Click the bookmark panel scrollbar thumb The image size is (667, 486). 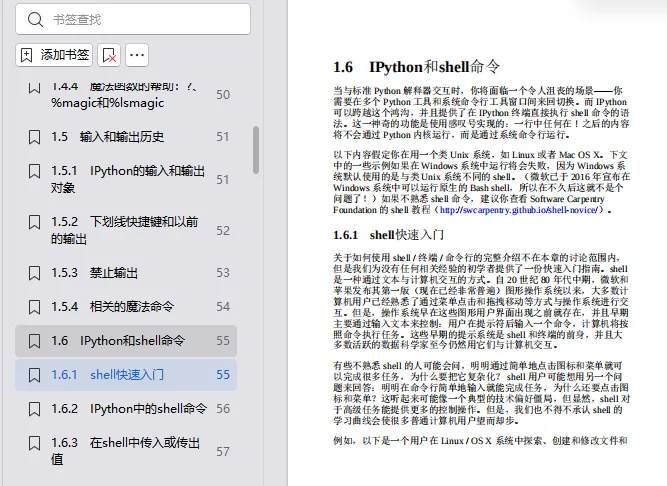tap(256, 150)
